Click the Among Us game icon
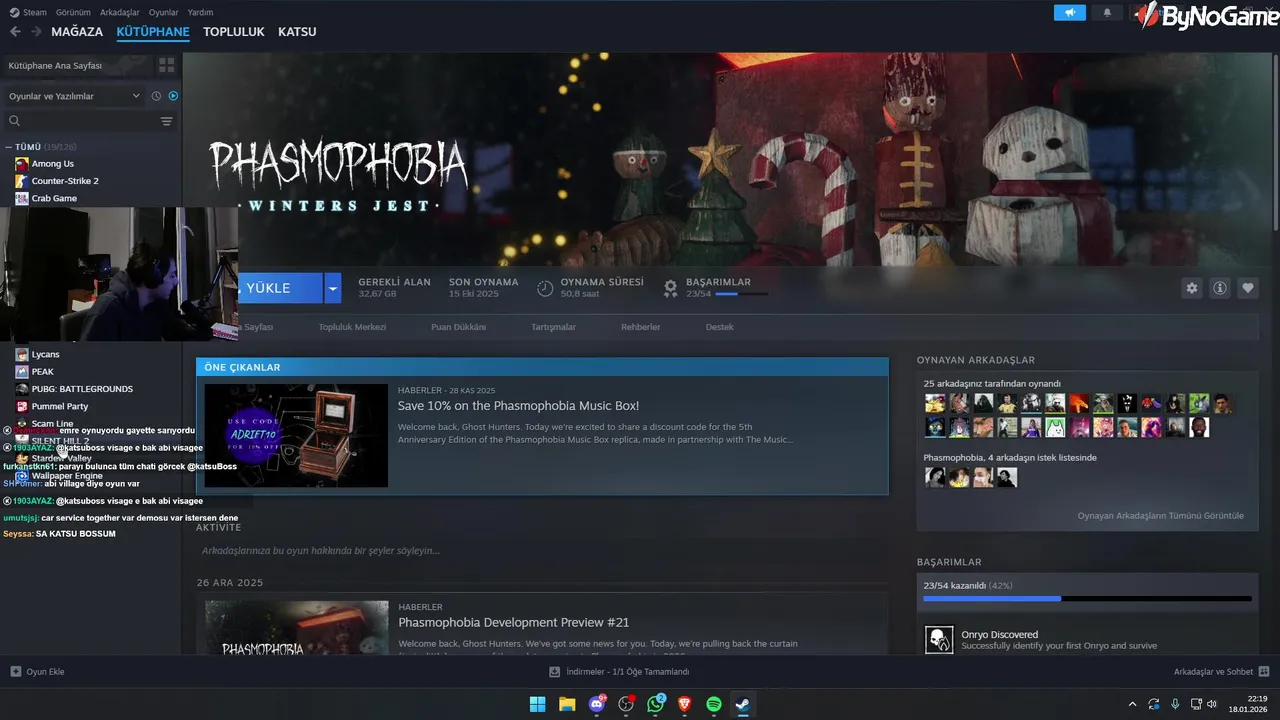Image resolution: width=1280 pixels, height=720 pixels. point(22,164)
